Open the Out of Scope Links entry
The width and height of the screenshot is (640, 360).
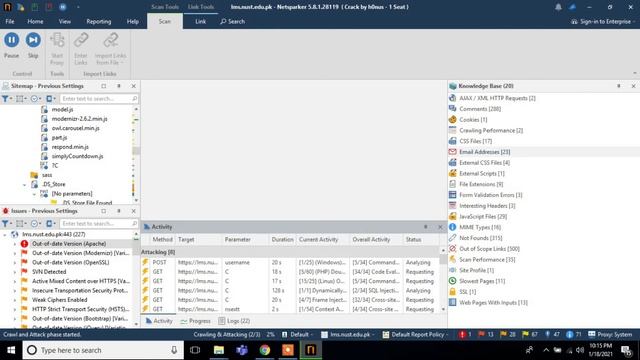(489, 249)
